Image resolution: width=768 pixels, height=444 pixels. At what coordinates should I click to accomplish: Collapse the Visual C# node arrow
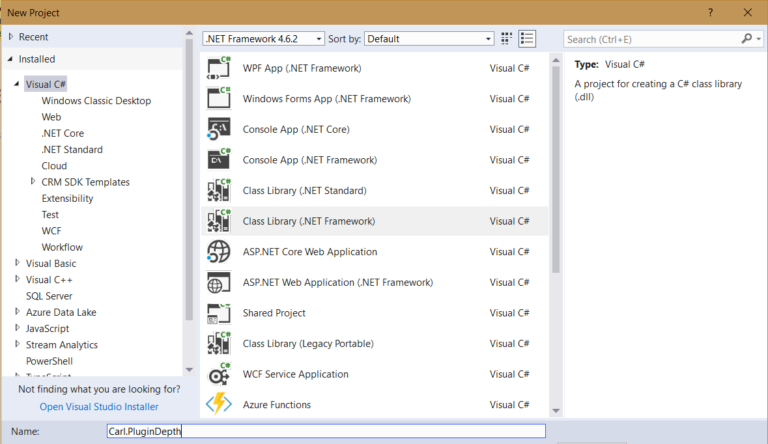17,84
